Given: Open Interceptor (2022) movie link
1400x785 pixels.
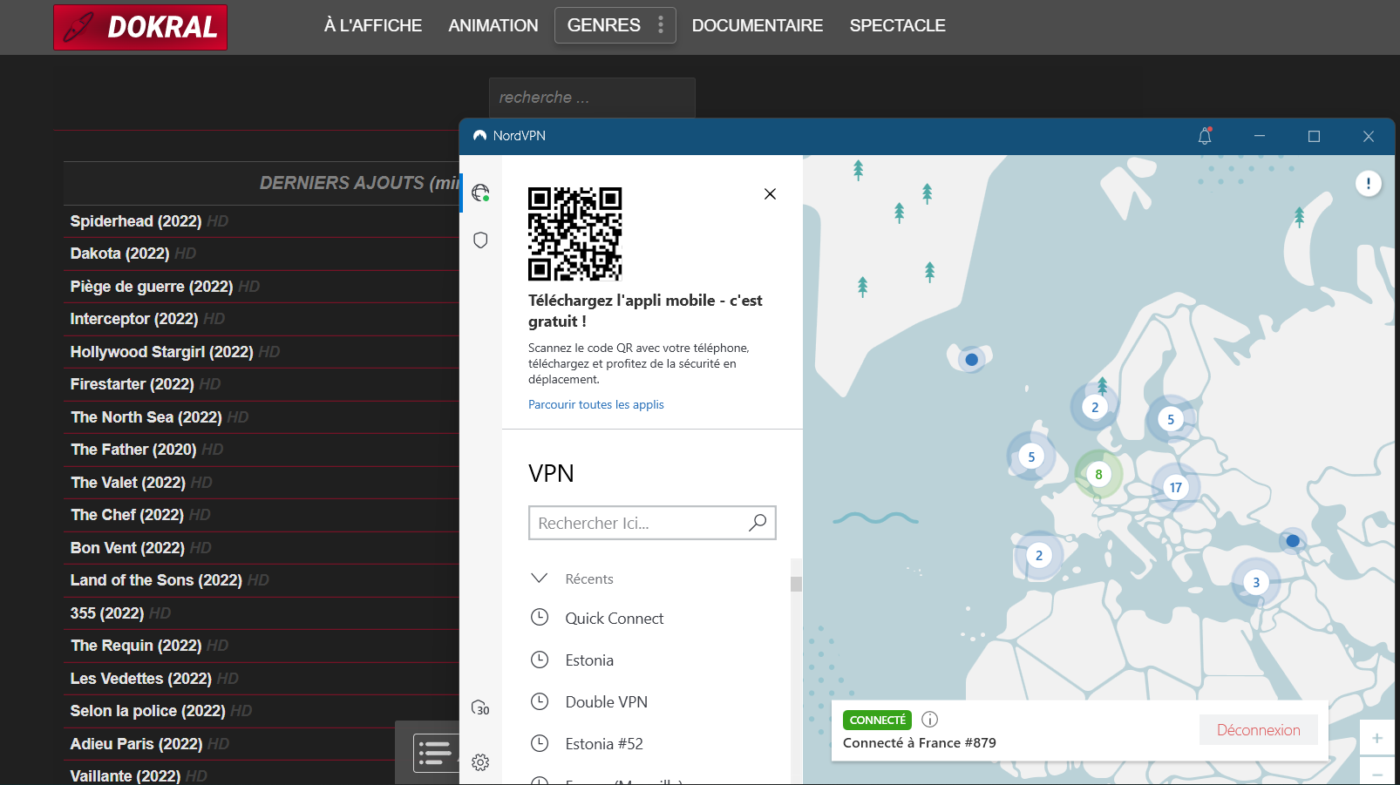Looking at the screenshot, I should [134, 319].
